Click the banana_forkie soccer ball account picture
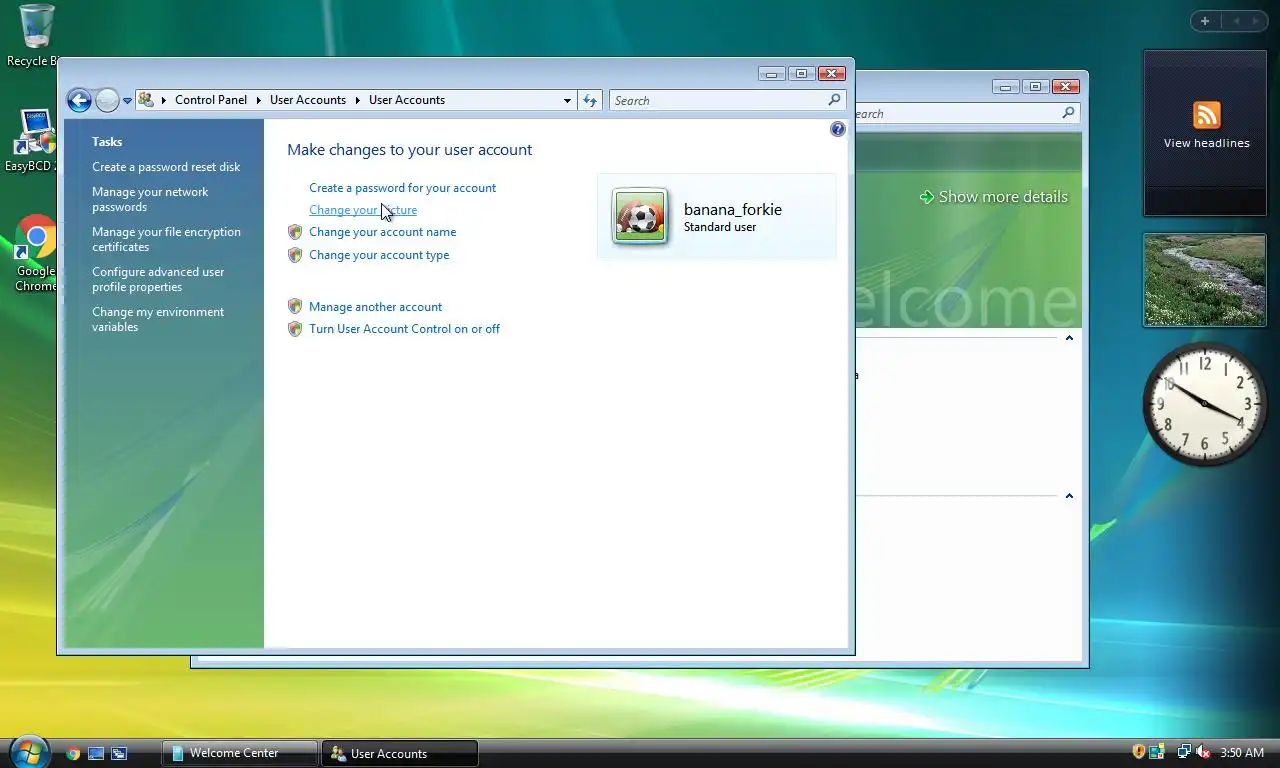1280x768 pixels. tap(640, 217)
